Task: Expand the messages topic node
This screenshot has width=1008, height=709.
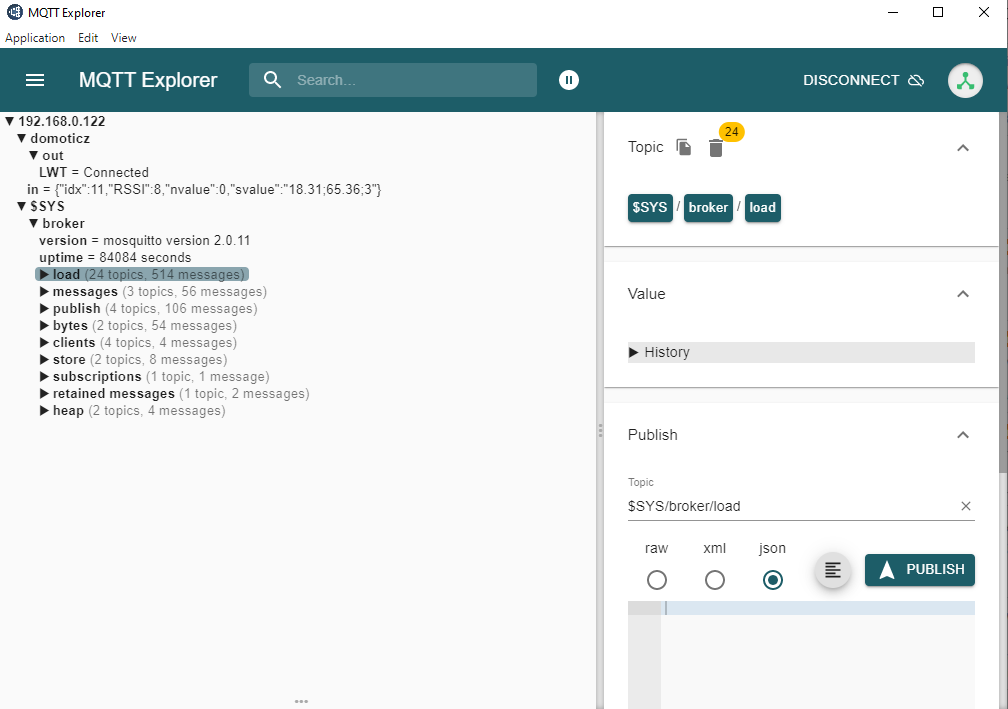Action: click(x=44, y=291)
